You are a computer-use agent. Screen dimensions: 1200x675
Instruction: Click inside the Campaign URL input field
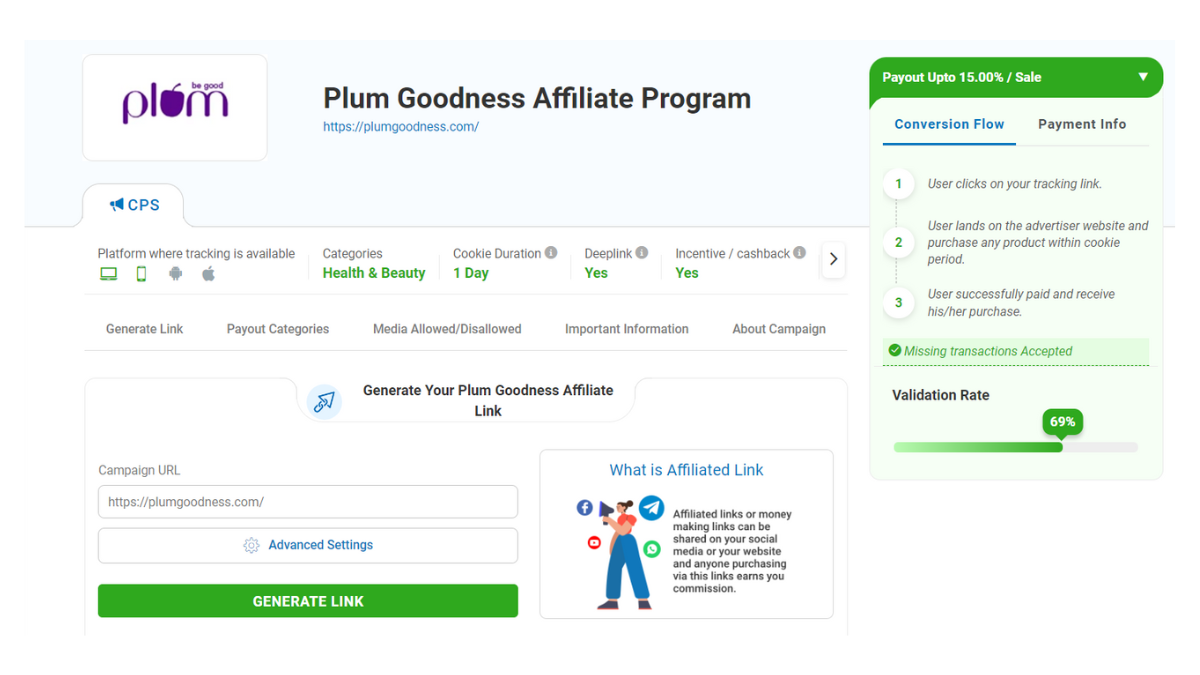[x=307, y=501]
